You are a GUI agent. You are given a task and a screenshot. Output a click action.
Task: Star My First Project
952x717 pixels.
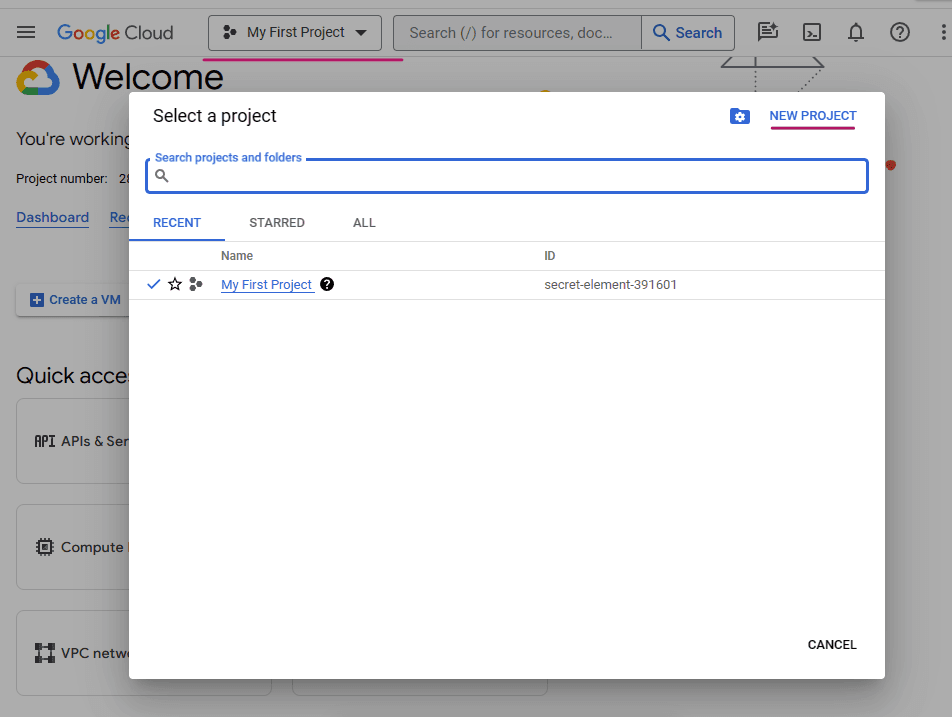click(175, 284)
